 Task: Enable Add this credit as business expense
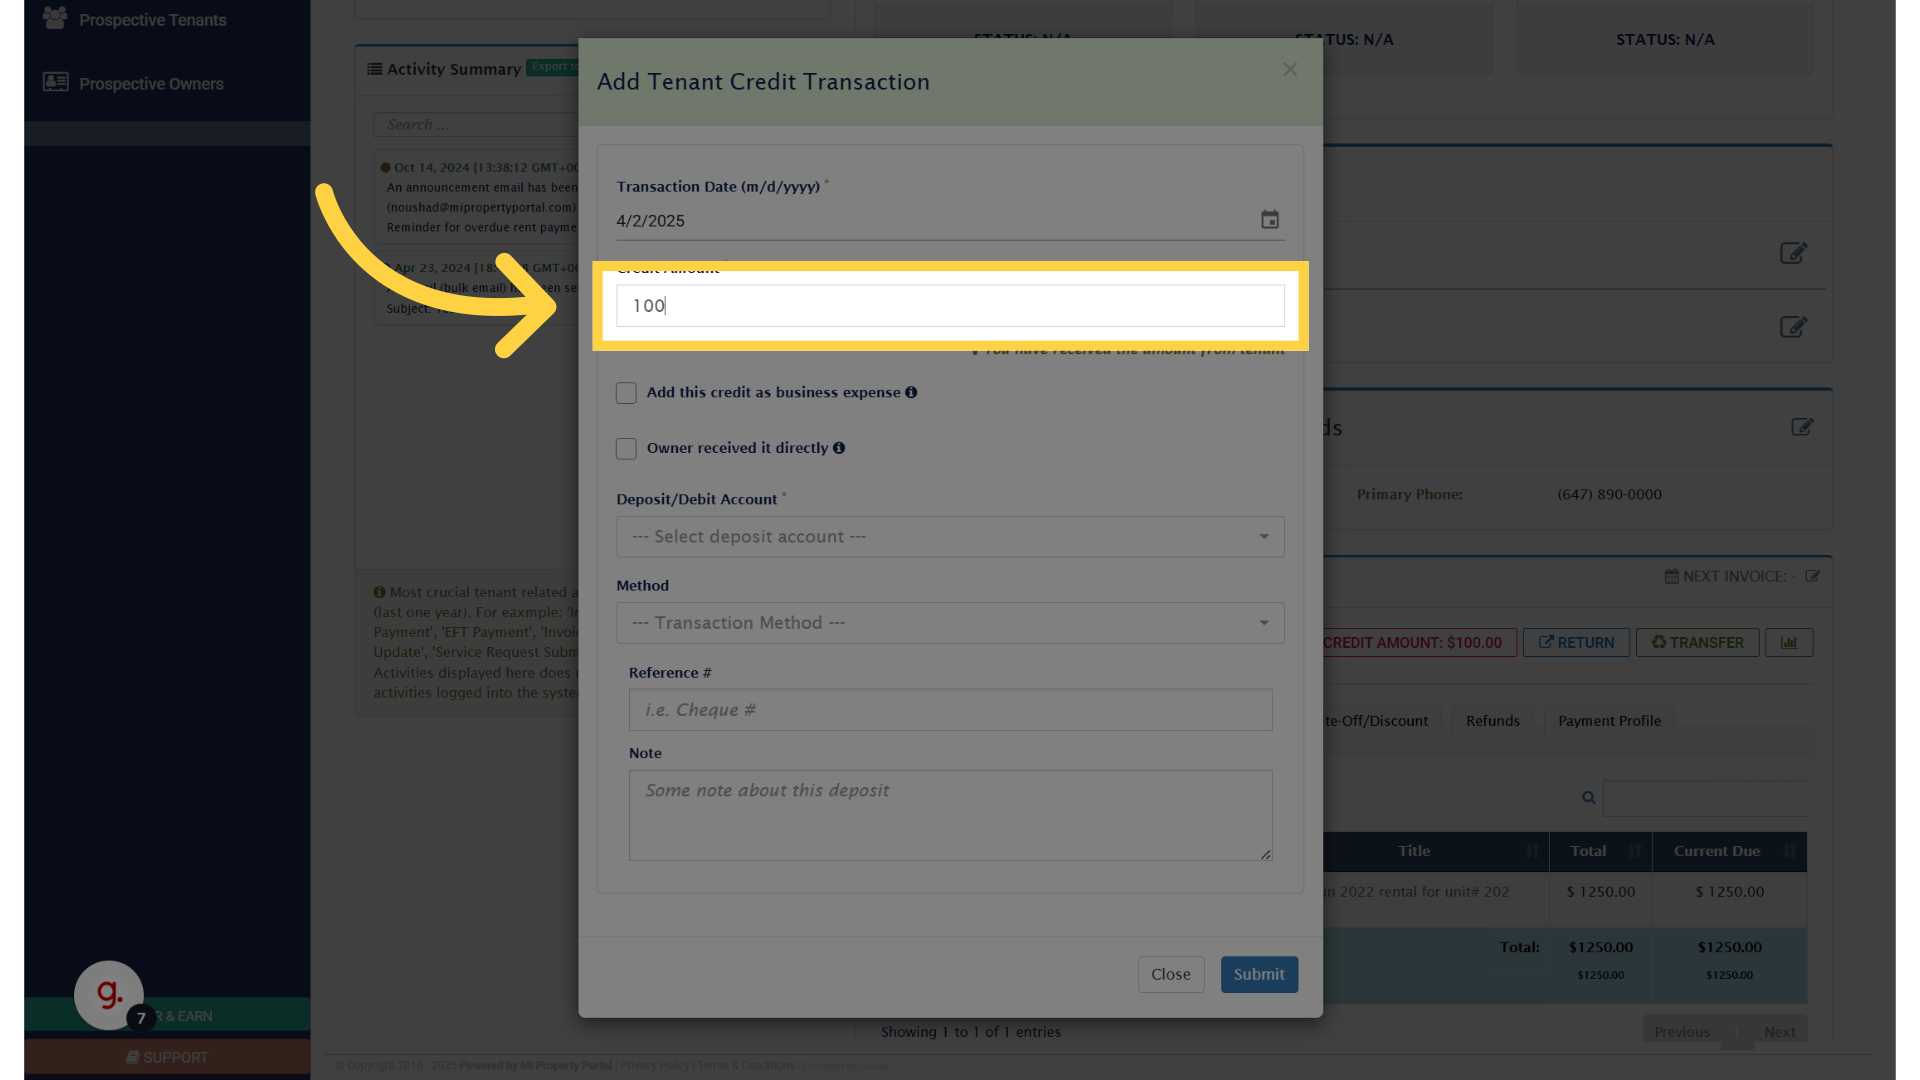(626, 393)
